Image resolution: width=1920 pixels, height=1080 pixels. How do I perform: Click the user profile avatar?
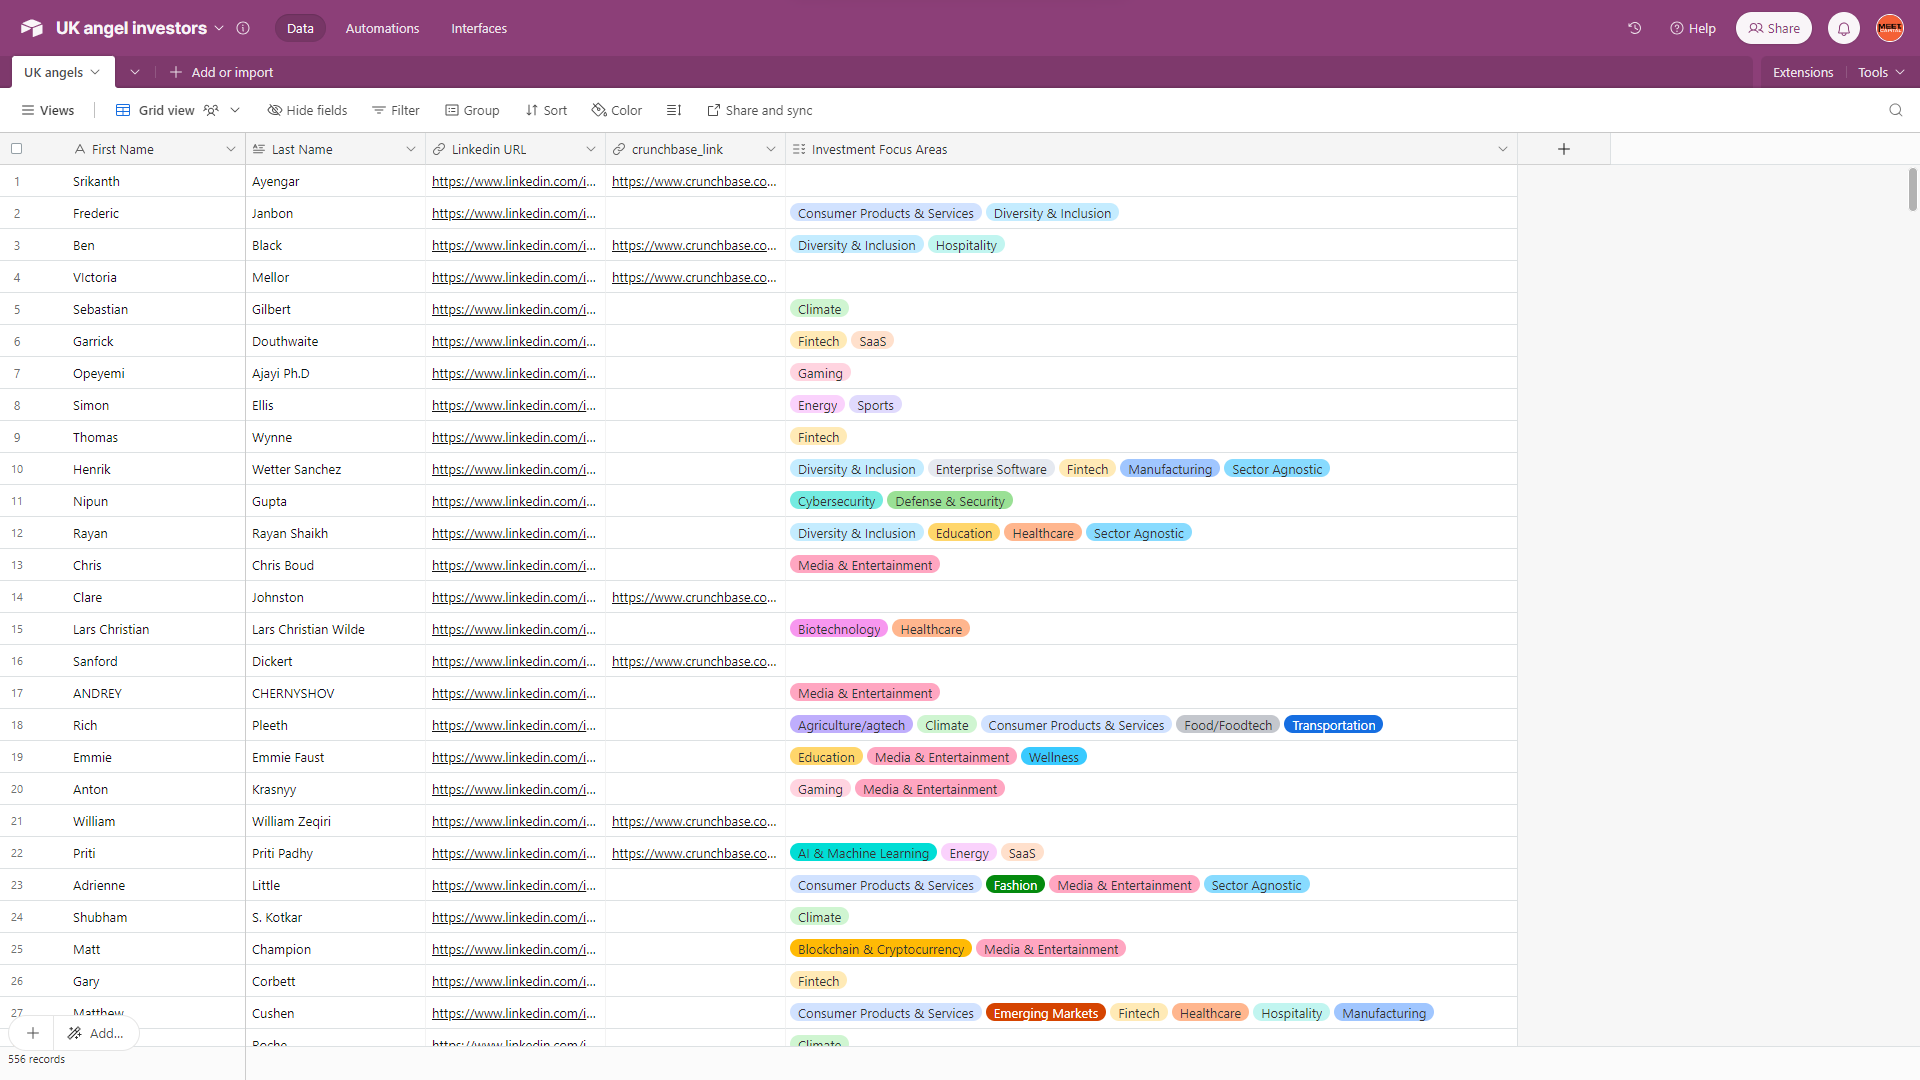click(1889, 28)
